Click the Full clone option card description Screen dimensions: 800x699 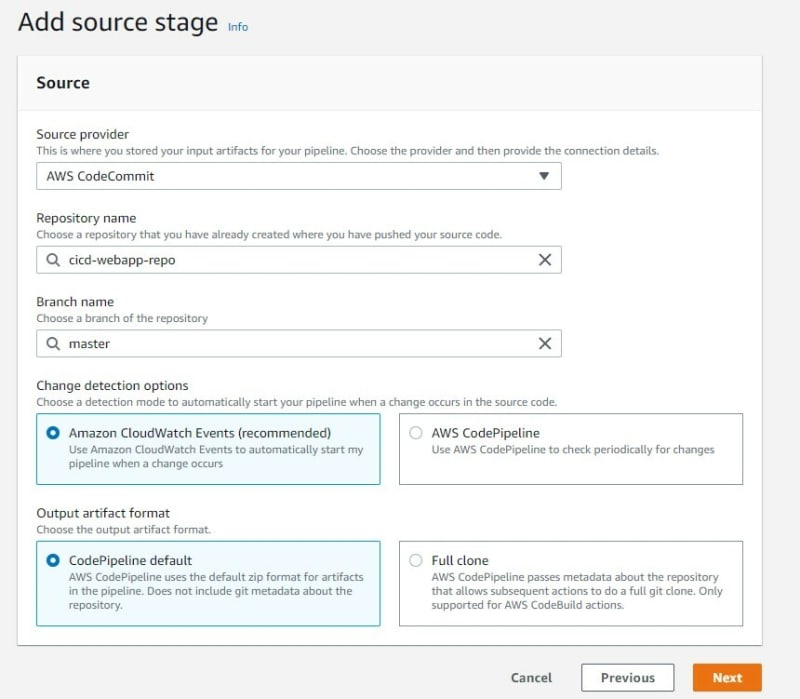click(x=577, y=591)
